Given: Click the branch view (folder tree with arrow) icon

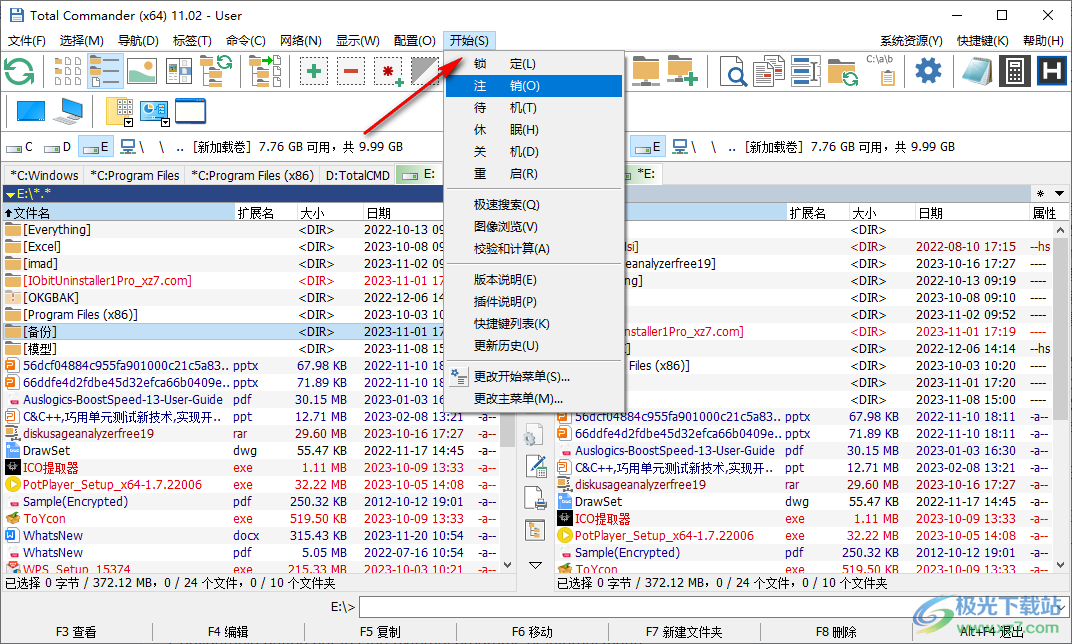Looking at the screenshot, I should [265, 71].
